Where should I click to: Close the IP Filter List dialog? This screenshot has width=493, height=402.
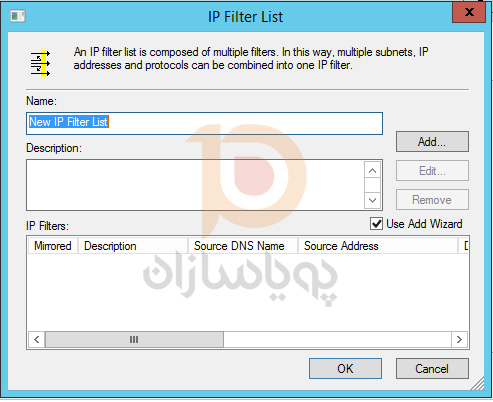click(x=469, y=12)
